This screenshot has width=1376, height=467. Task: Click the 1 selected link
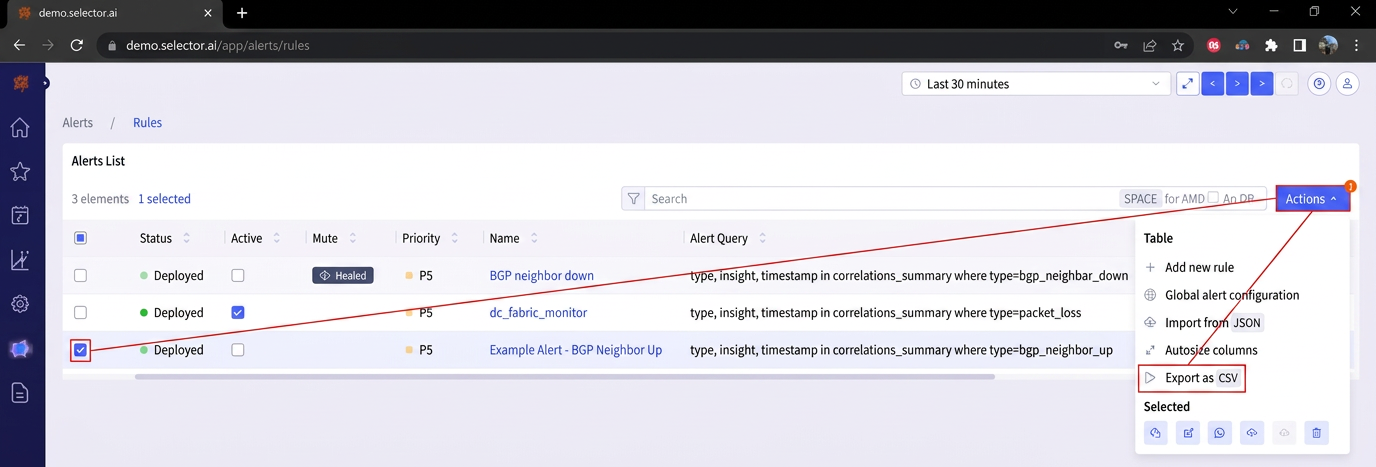pyautogui.click(x=164, y=199)
